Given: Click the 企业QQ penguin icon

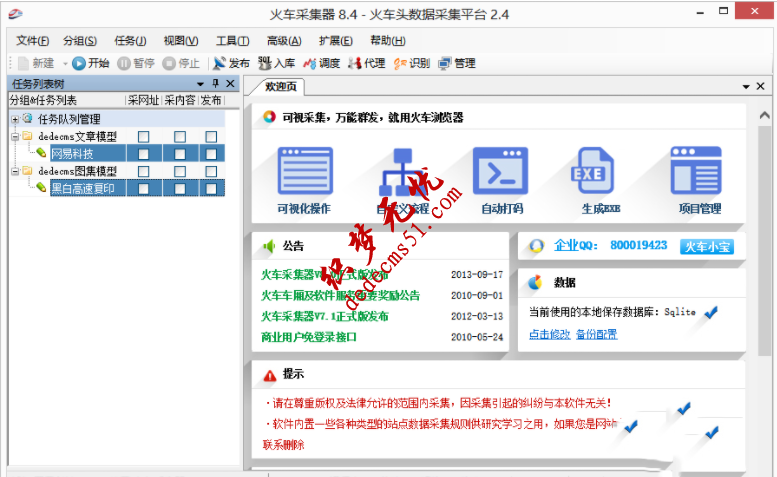Looking at the screenshot, I should coord(536,246).
